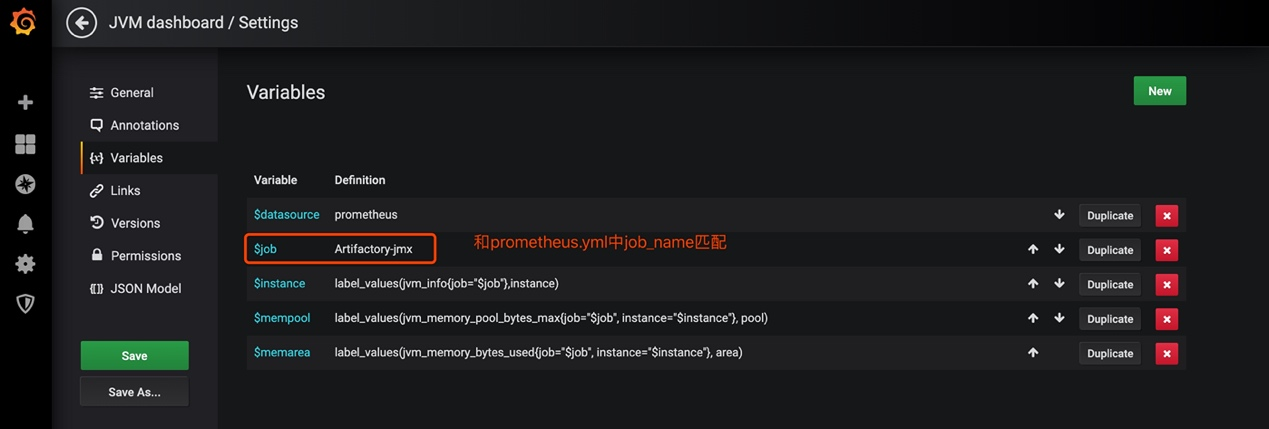Open the Dashboards grid icon in sidebar
Screen dimensions: 1269x429
[x=25, y=144]
